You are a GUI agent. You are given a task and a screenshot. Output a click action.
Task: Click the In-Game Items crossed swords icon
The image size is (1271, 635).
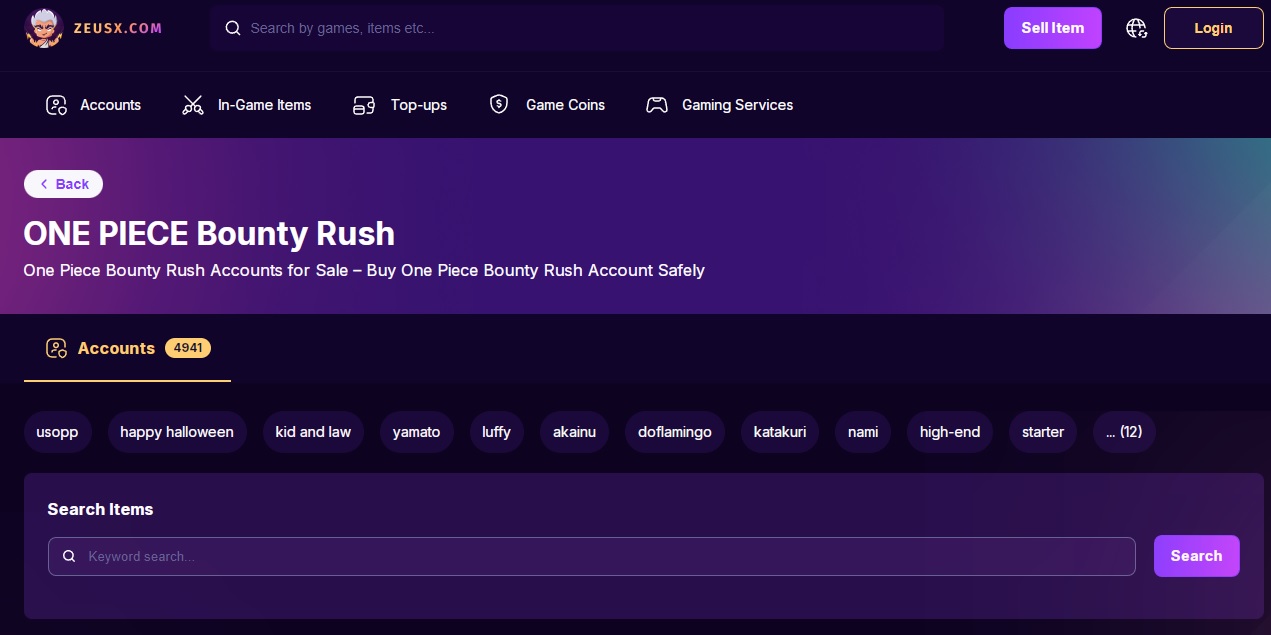(193, 105)
